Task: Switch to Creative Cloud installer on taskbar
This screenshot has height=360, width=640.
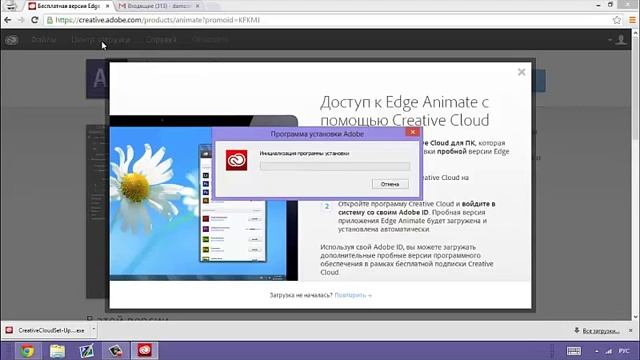Action: (145, 351)
